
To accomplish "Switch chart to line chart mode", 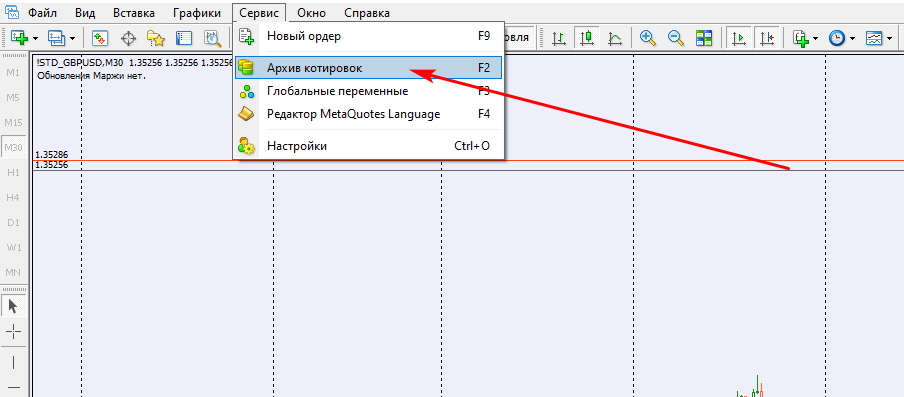I will coord(615,38).
